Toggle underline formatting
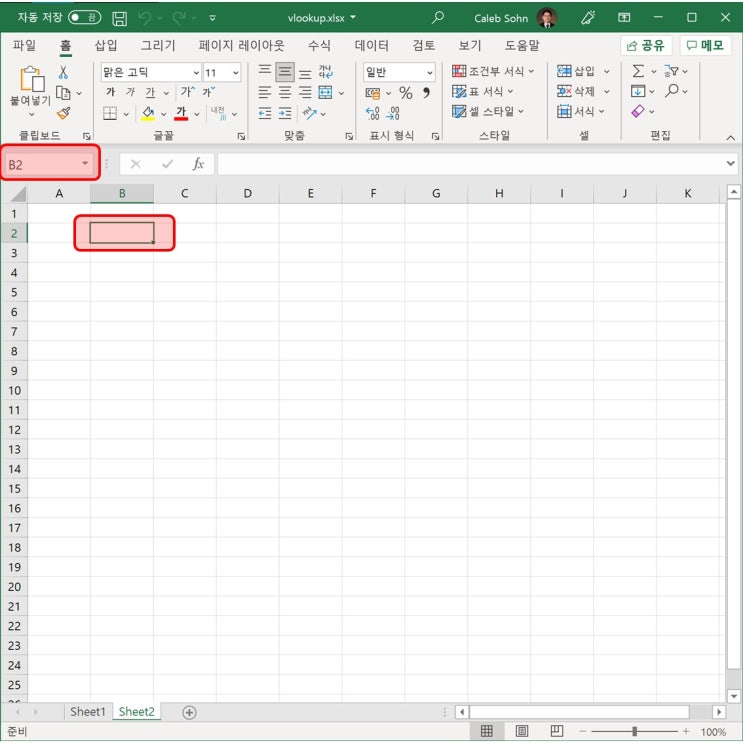Screen dimensions: 743x743 coord(150,92)
